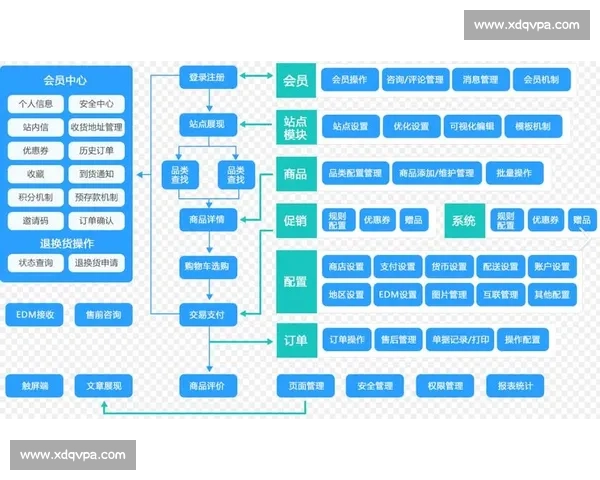Select the 站点展现 step

(208, 125)
